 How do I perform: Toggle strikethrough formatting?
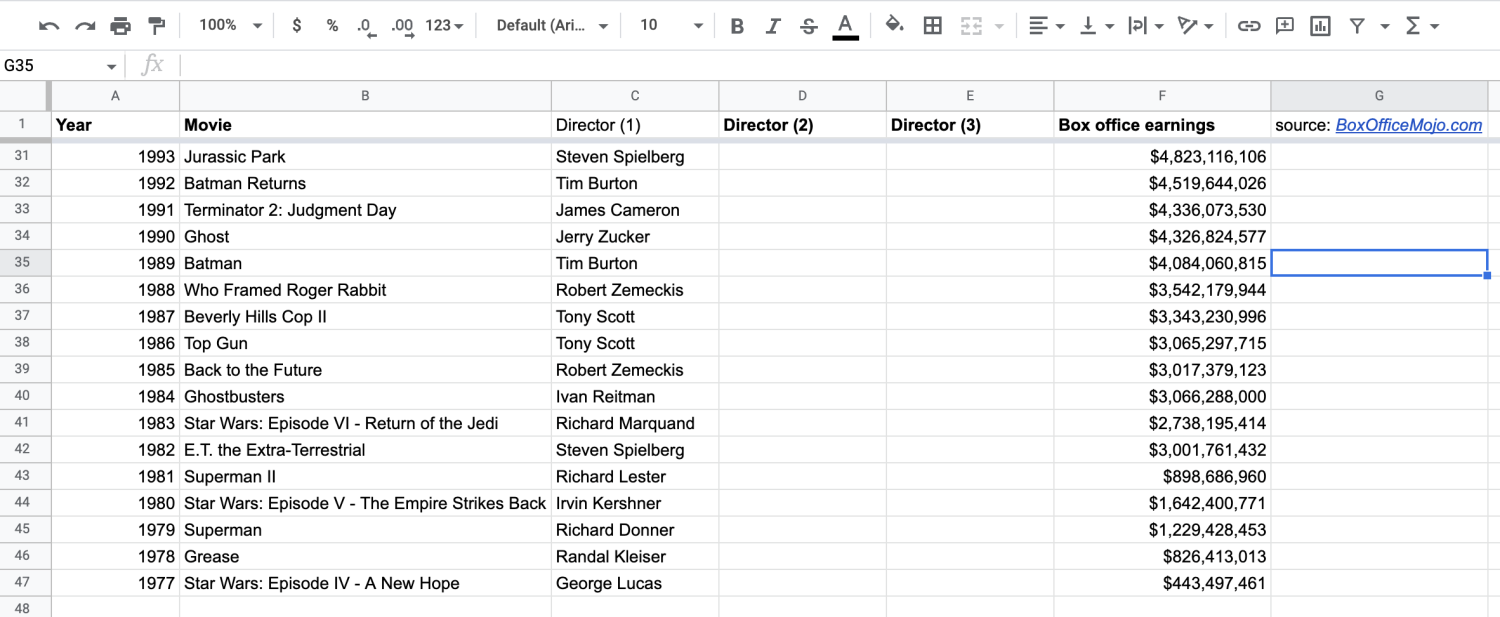coord(809,26)
